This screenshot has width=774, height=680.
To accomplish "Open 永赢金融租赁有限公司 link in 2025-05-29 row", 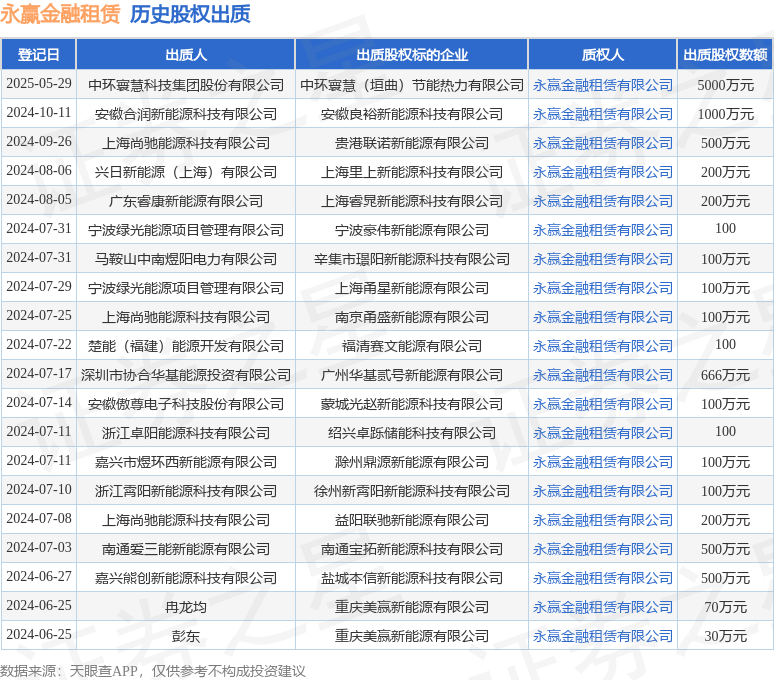I will [602, 85].
